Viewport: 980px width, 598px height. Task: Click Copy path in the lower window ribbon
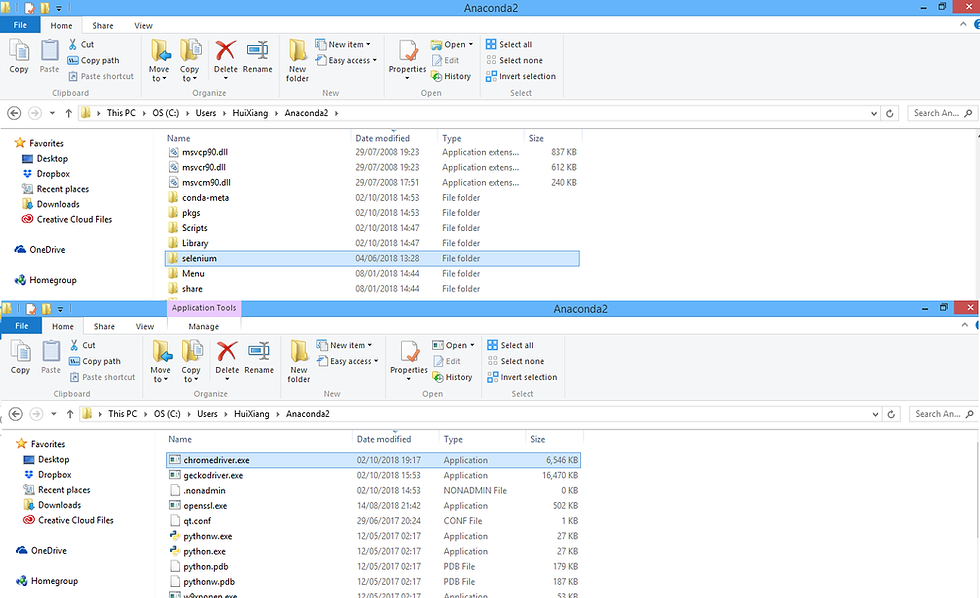tap(95, 361)
